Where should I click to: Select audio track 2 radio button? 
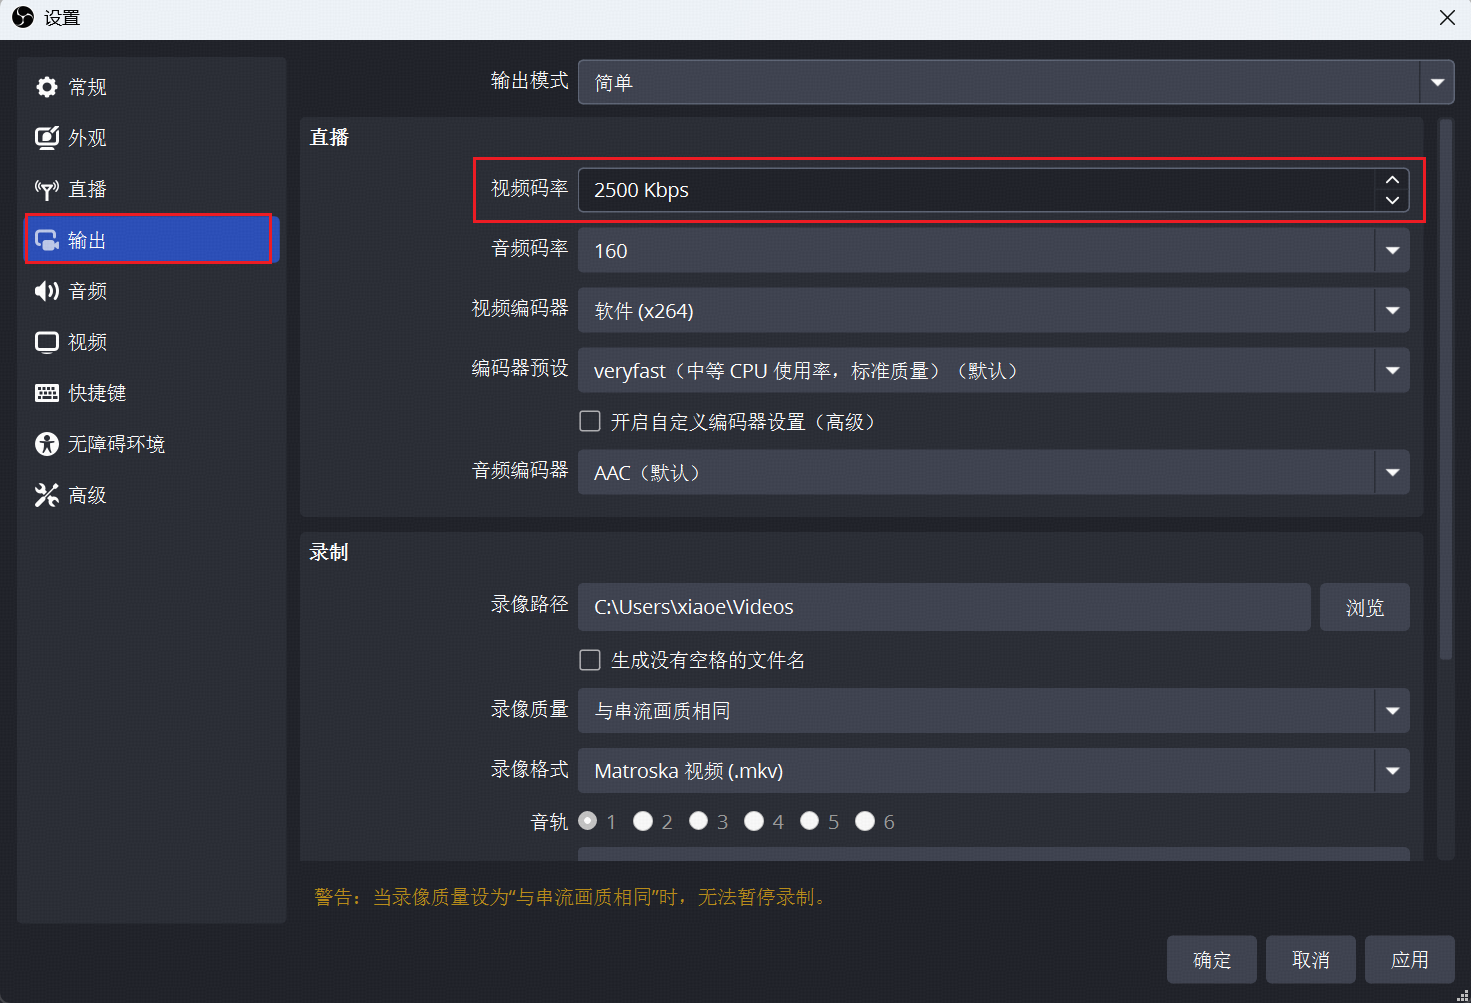tap(643, 821)
